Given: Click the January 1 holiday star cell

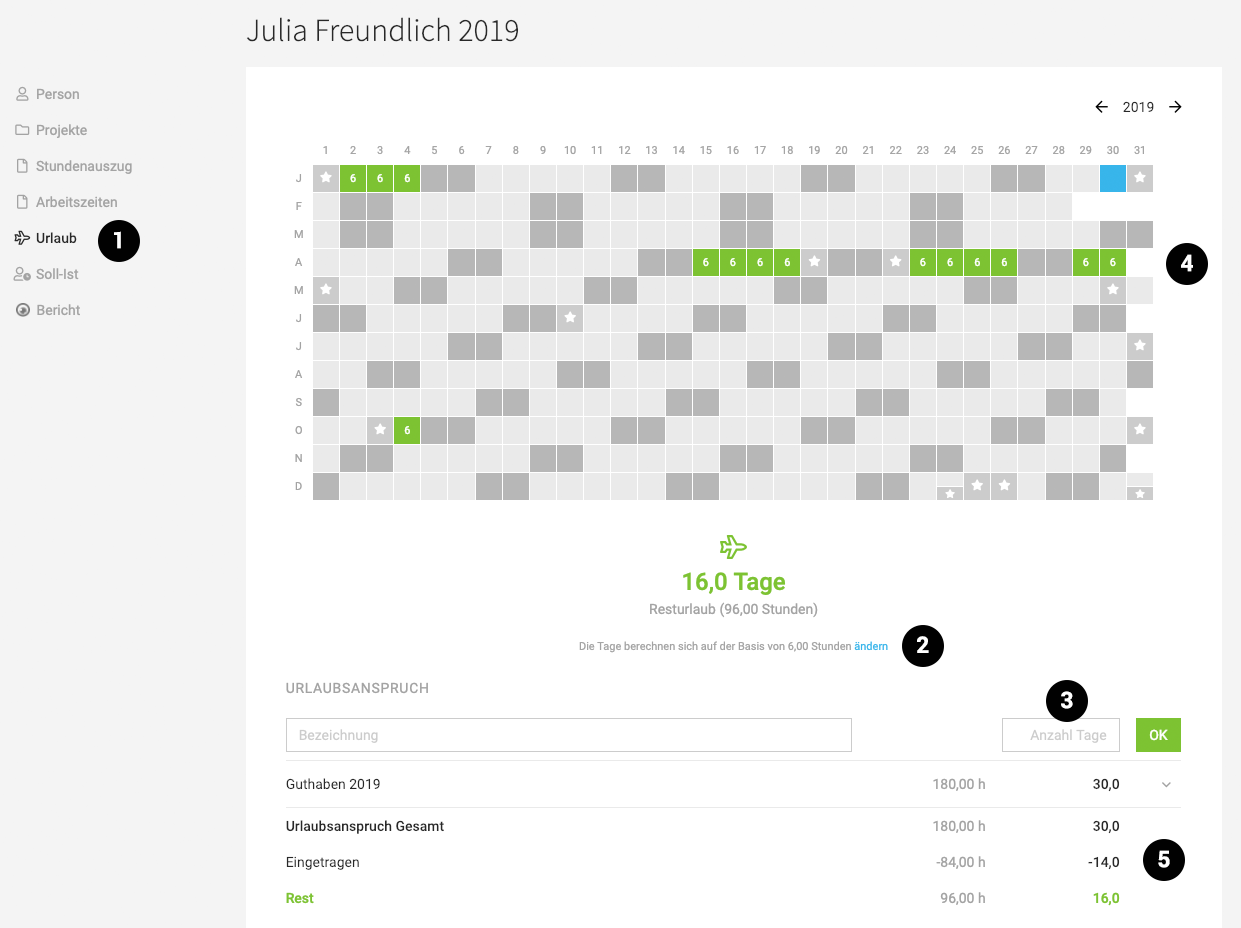Looking at the screenshot, I should 326,178.
